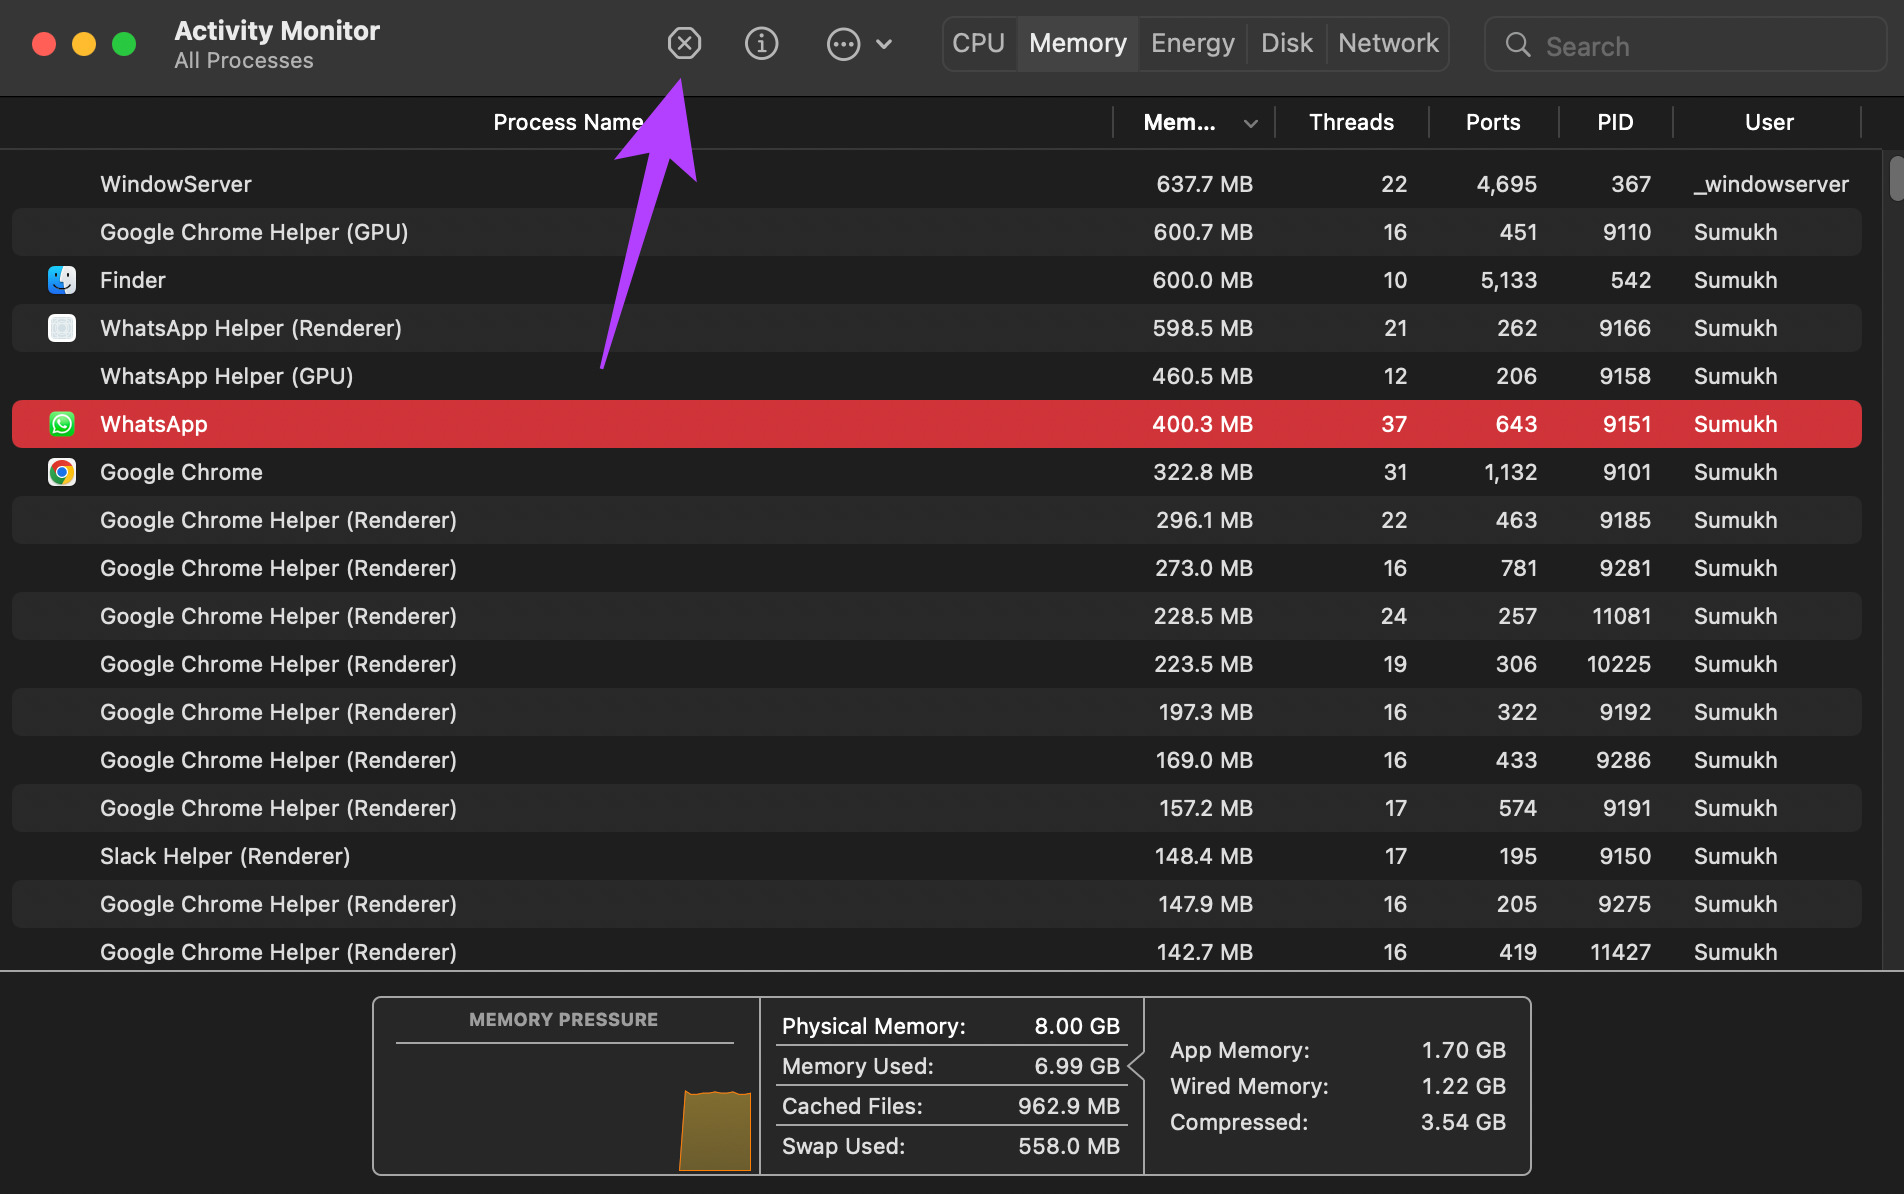Sort by PID column header
Image resolution: width=1904 pixels, height=1194 pixels.
point(1615,122)
